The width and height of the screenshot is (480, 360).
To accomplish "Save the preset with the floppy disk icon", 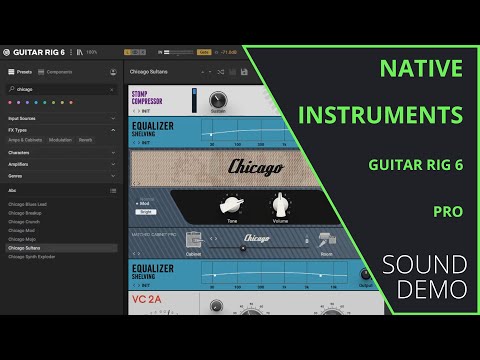I will click(244, 72).
